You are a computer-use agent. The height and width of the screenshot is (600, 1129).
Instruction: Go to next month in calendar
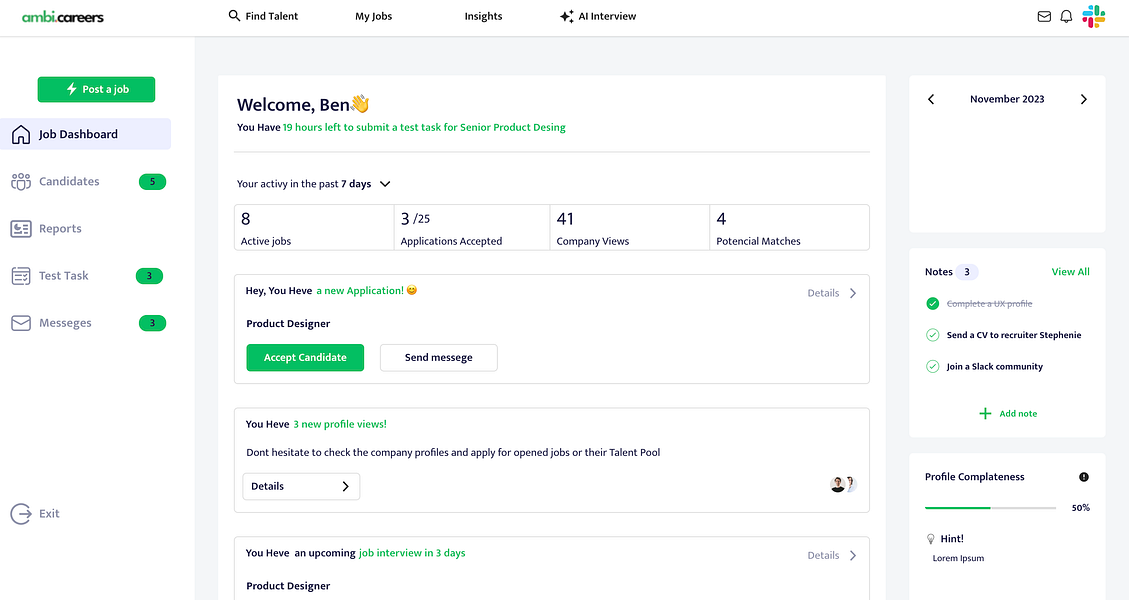pos(1083,99)
